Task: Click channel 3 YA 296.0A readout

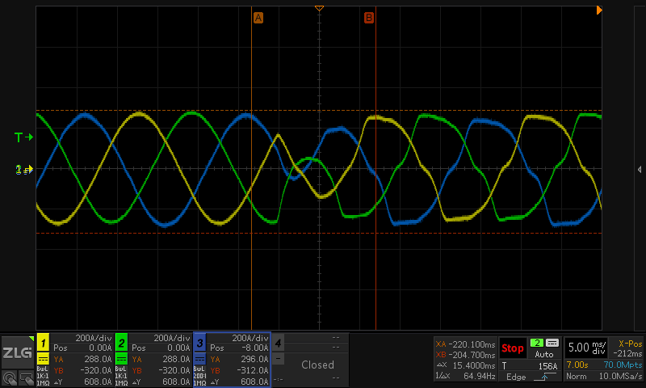Action: (239, 359)
